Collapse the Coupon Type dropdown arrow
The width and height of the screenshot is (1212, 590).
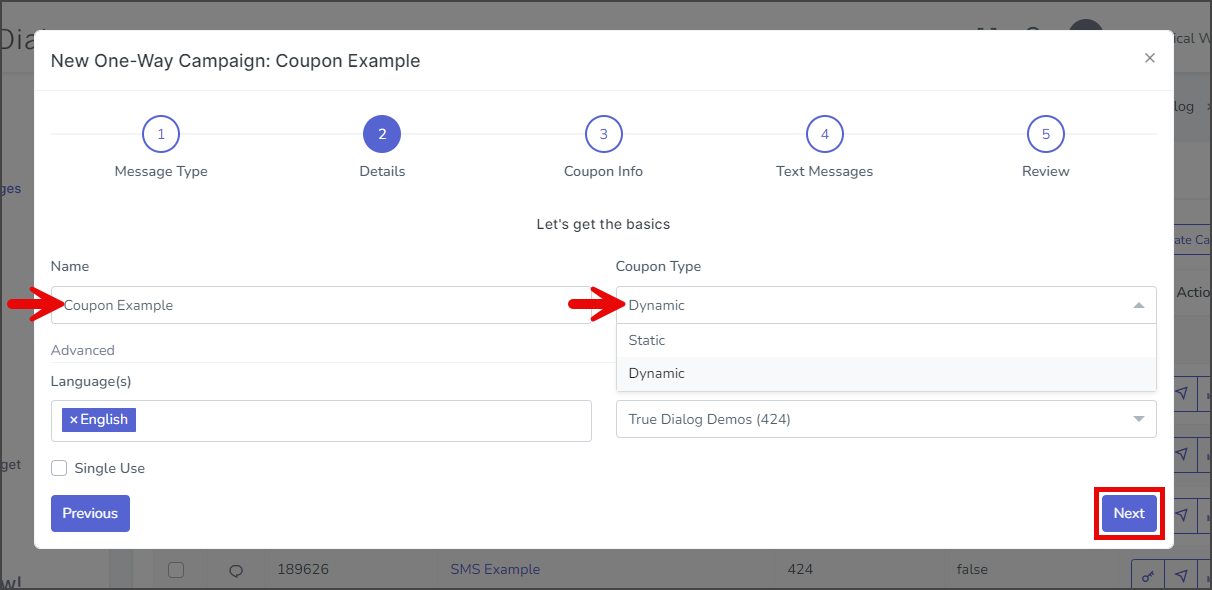click(1138, 305)
